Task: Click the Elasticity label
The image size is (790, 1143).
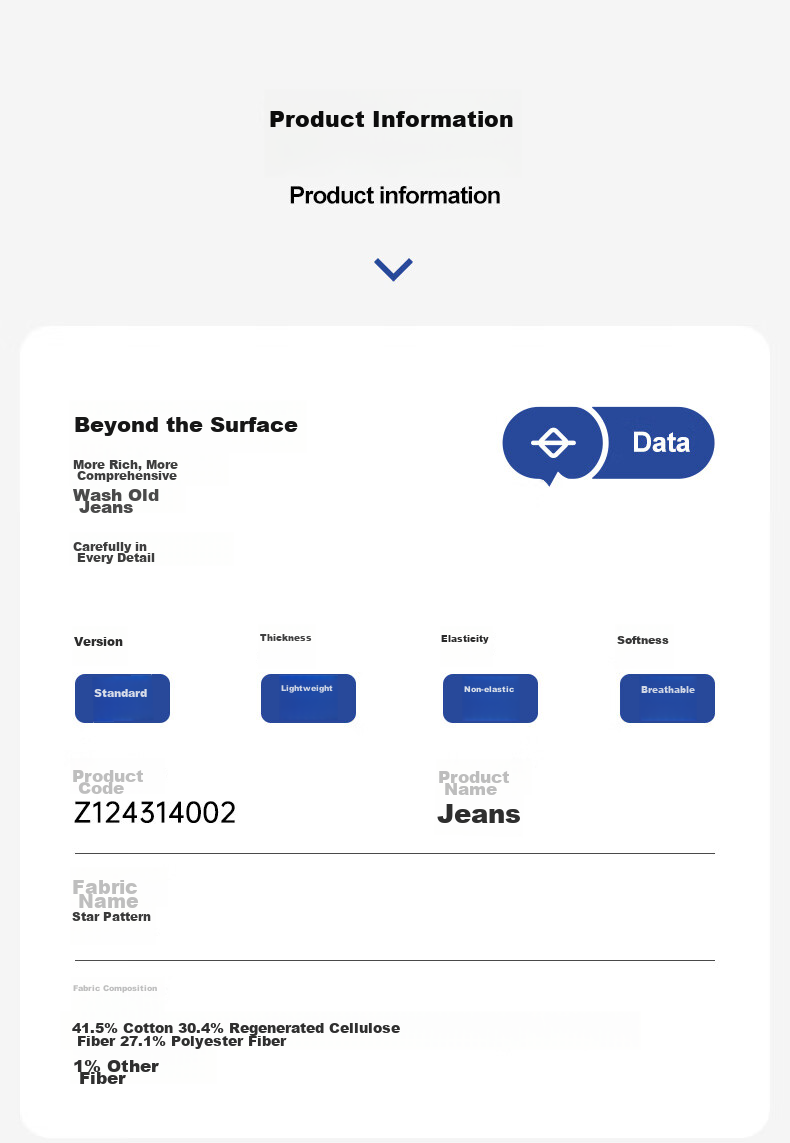Action: [x=465, y=639]
